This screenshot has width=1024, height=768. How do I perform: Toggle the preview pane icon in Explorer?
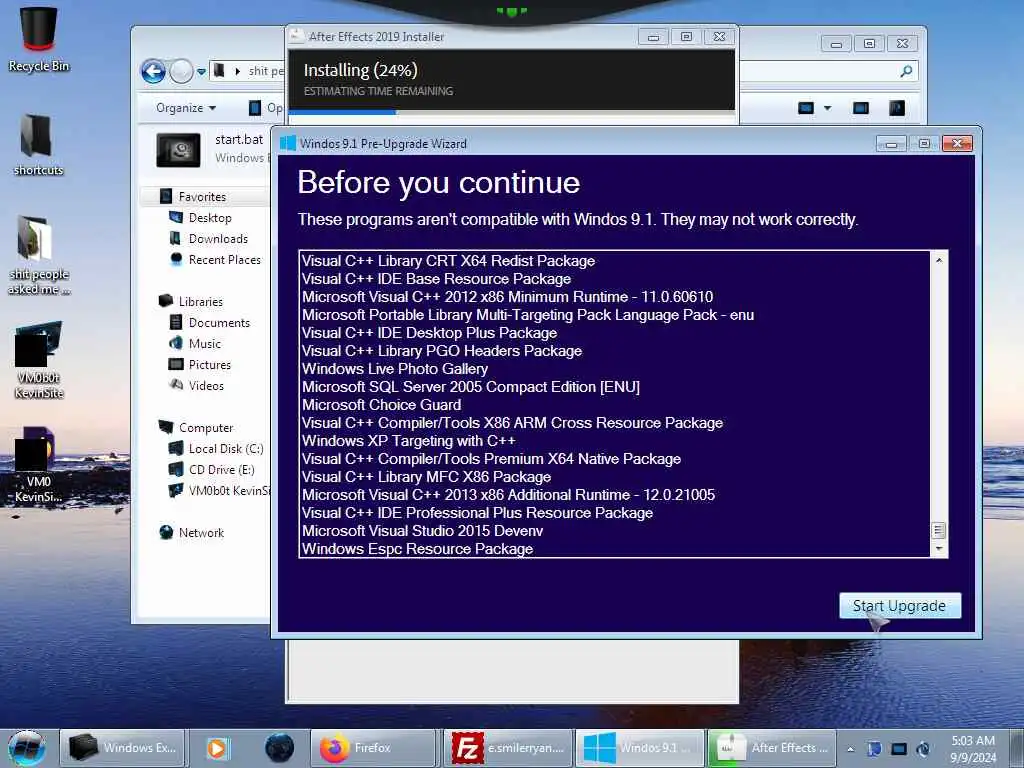[x=861, y=108]
